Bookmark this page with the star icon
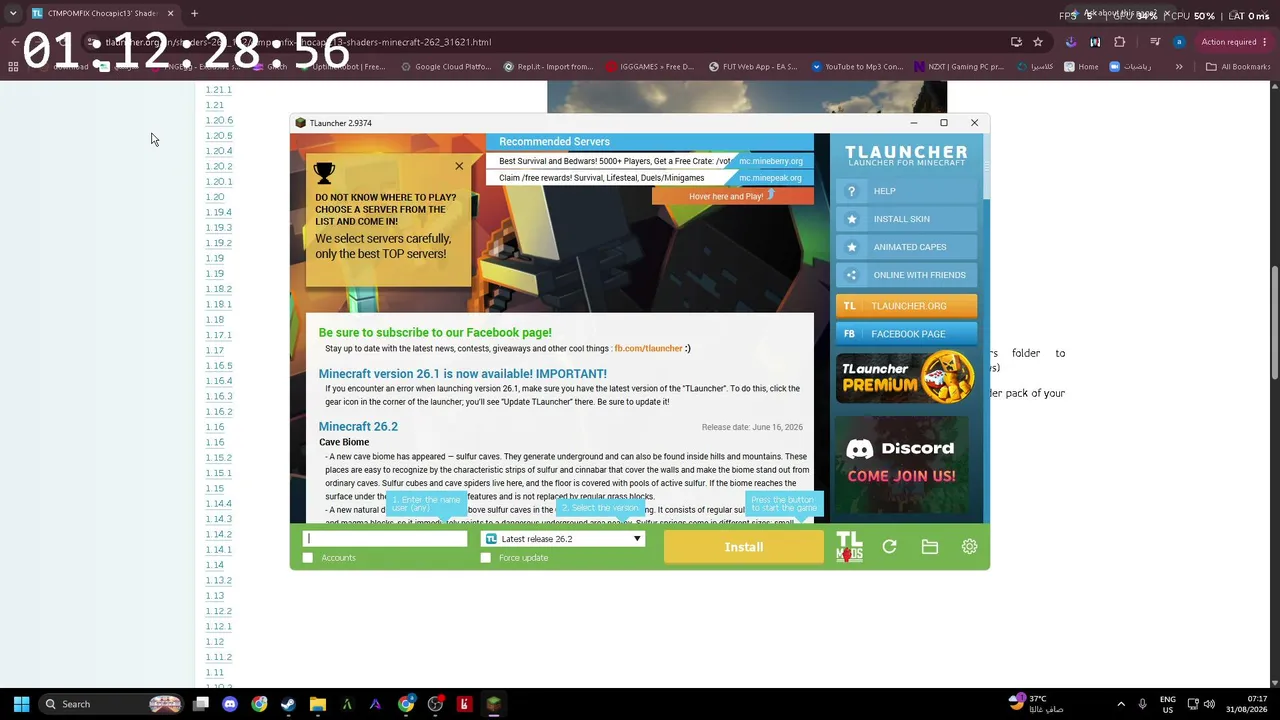Image resolution: width=1280 pixels, height=720 pixels. coord(1038,42)
